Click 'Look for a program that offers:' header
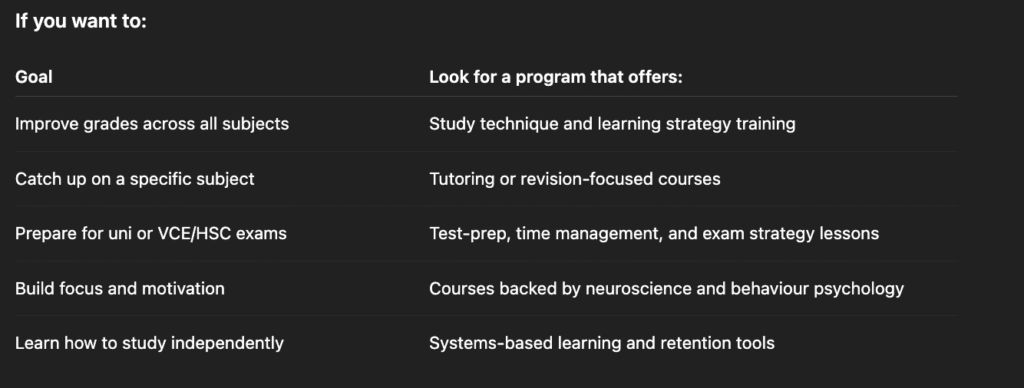The width and height of the screenshot is (1024, 388). [555, 77]
